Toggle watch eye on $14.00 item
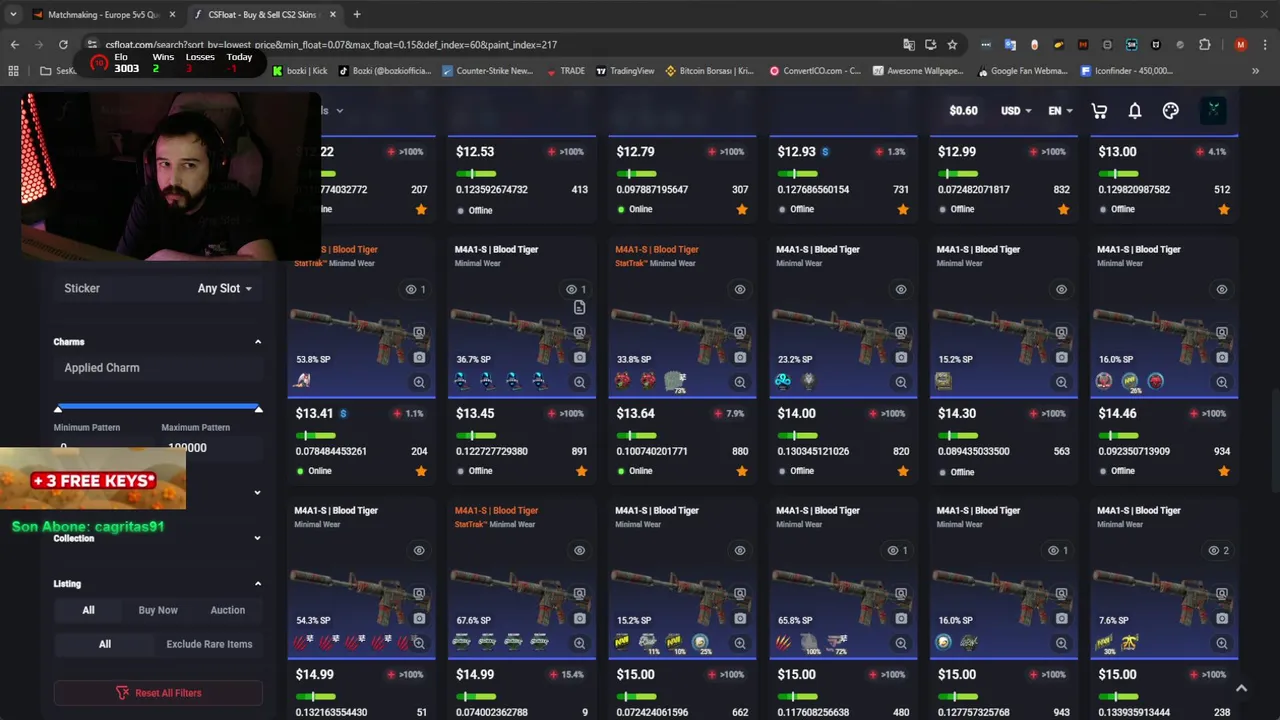 click(x=901, y=289)
